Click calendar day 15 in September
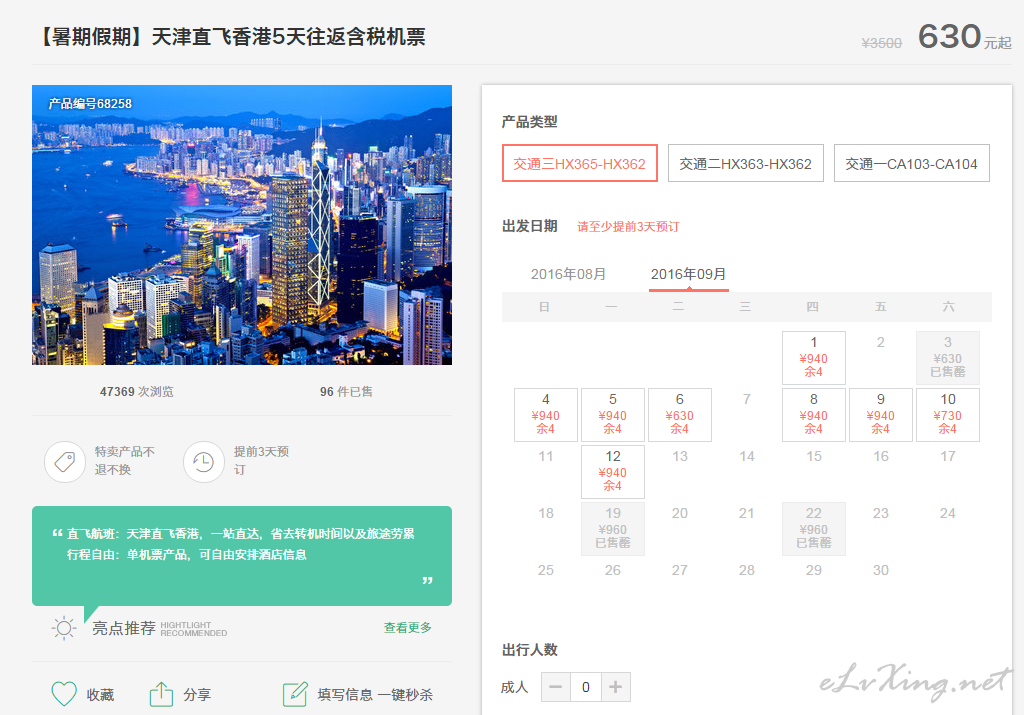Image resolution: width=1024 pixels, height=715 pixels. point(814,456)
